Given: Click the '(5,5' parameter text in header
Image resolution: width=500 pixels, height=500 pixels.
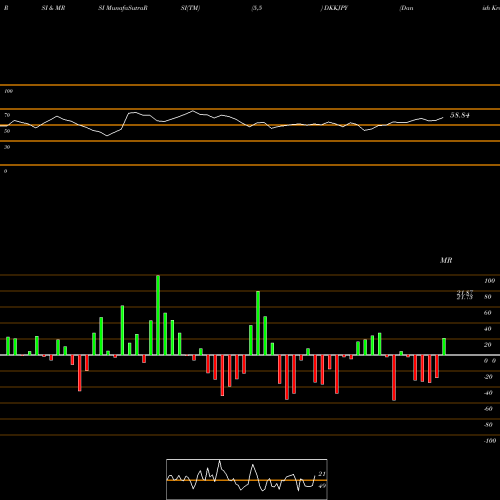Looking at the screenshot, I should pos(257,8).
